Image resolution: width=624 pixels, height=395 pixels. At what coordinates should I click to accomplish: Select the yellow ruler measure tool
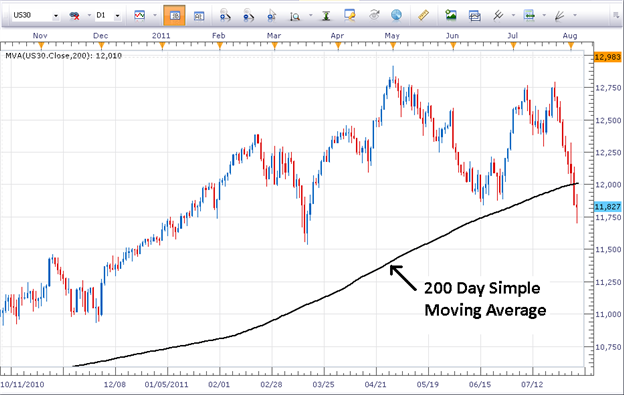coord(424,15)
